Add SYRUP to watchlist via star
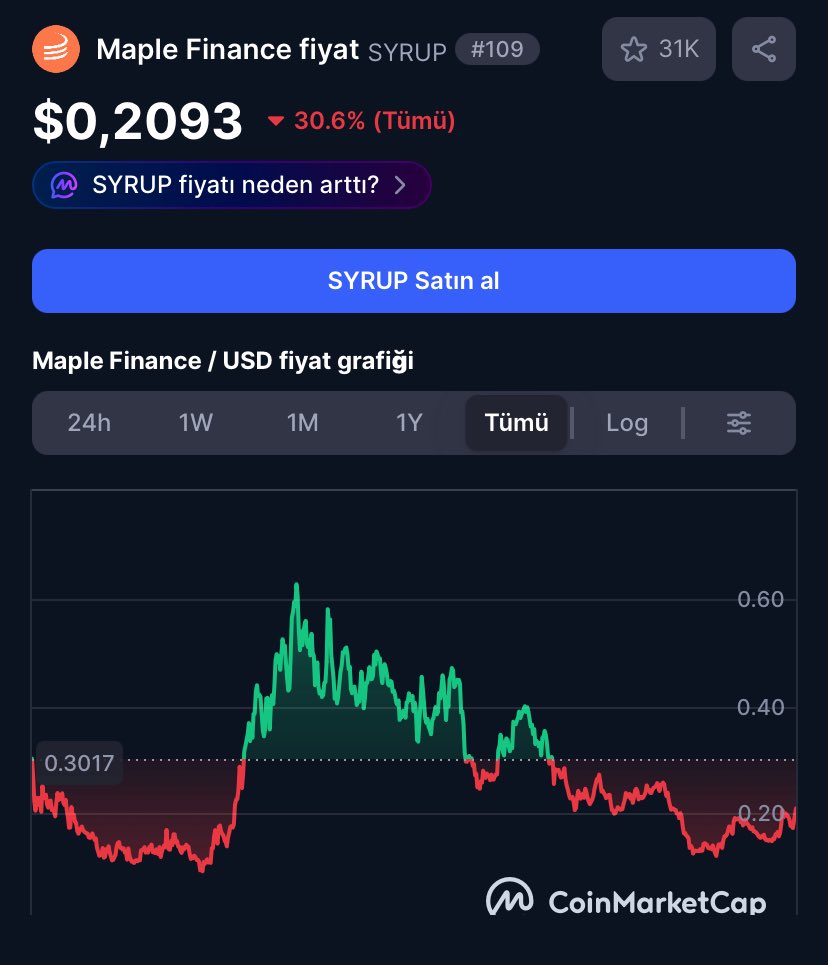Viewport: 828px width, 965px height. click(x=633, y=49)
